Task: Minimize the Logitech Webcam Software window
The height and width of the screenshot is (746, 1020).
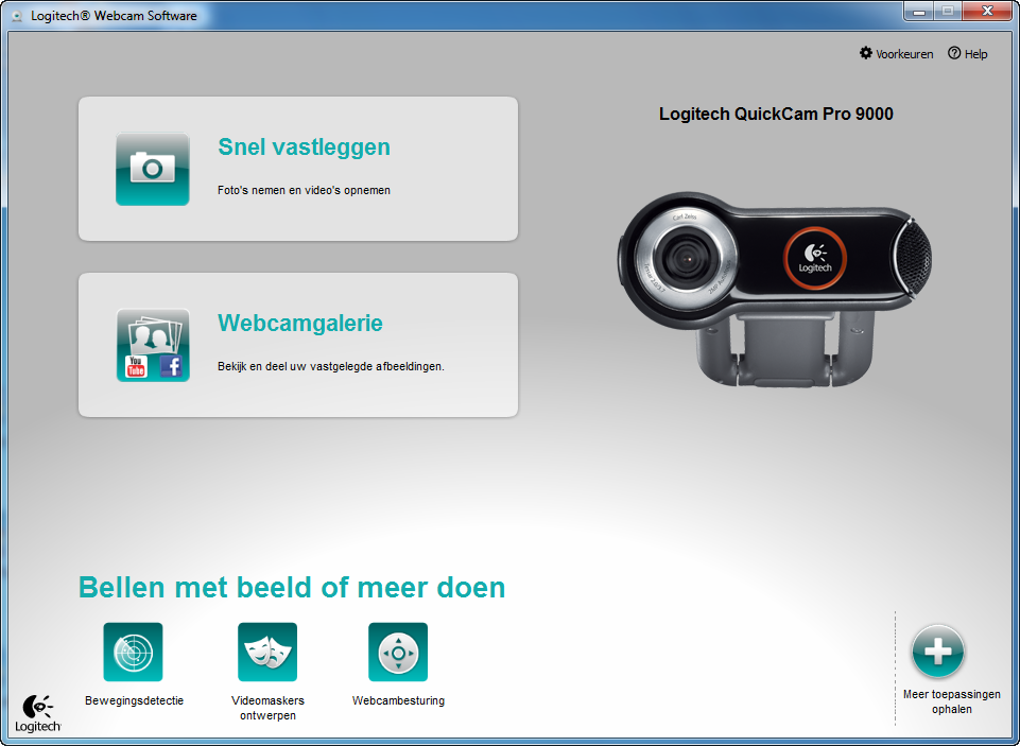Action: point(919,11)
